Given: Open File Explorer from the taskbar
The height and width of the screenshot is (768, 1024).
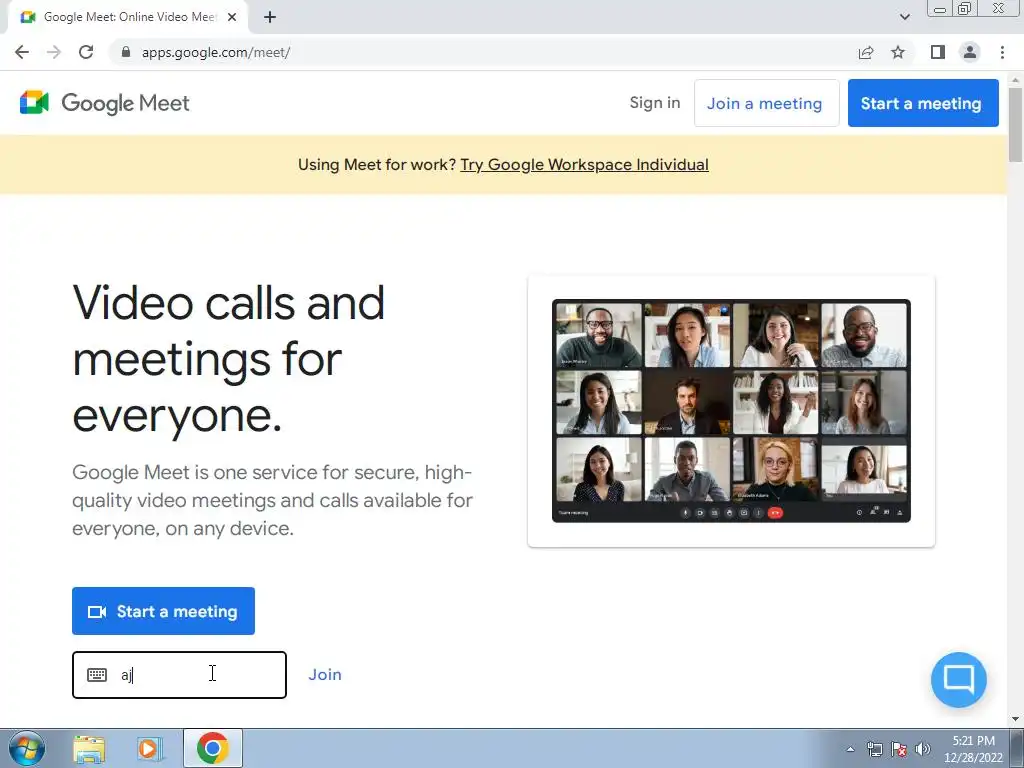Looking at the screenshot, I should pos(89,748).
